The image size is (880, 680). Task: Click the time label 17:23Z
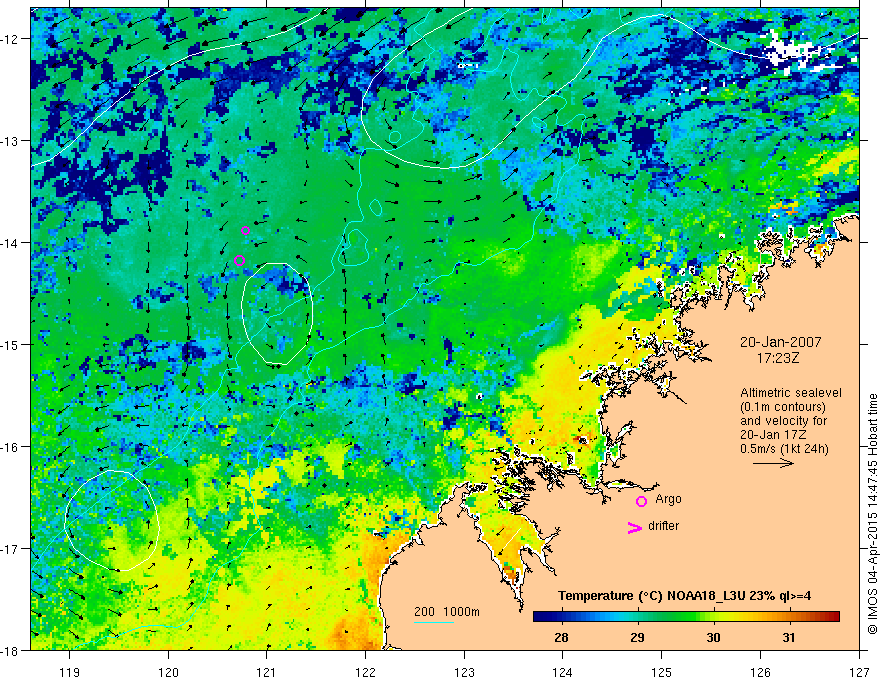click(x=778, y=358)
